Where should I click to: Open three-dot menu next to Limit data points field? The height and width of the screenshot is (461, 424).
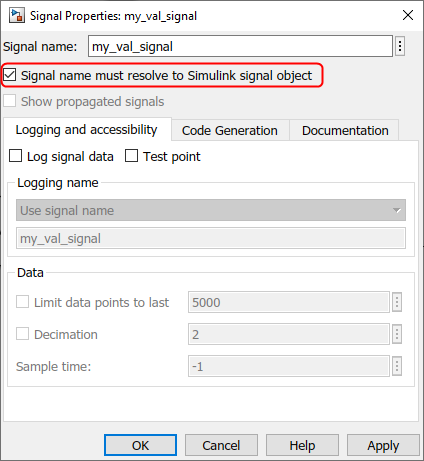397,302
